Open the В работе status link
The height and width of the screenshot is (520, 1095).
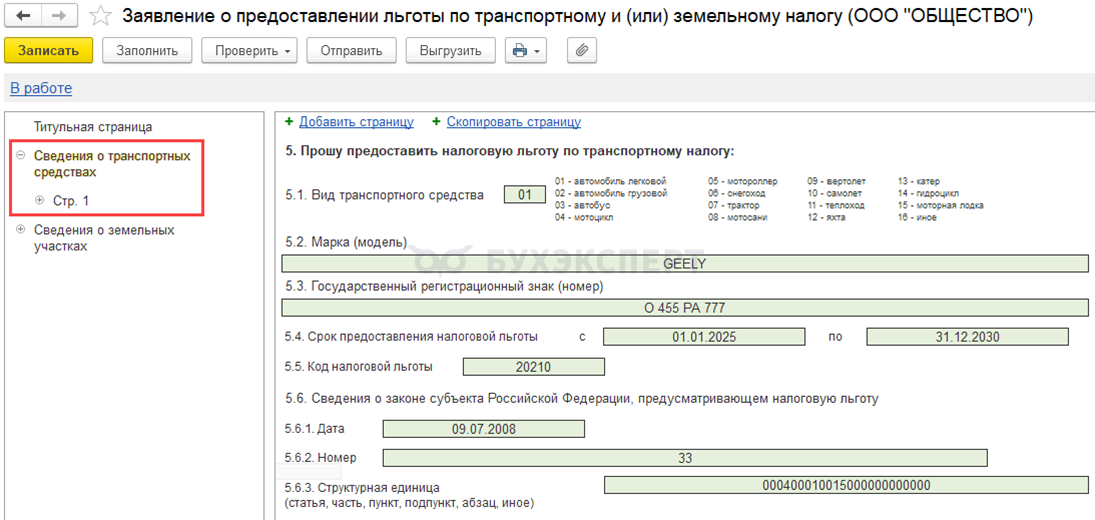click(x=41, y=89)
